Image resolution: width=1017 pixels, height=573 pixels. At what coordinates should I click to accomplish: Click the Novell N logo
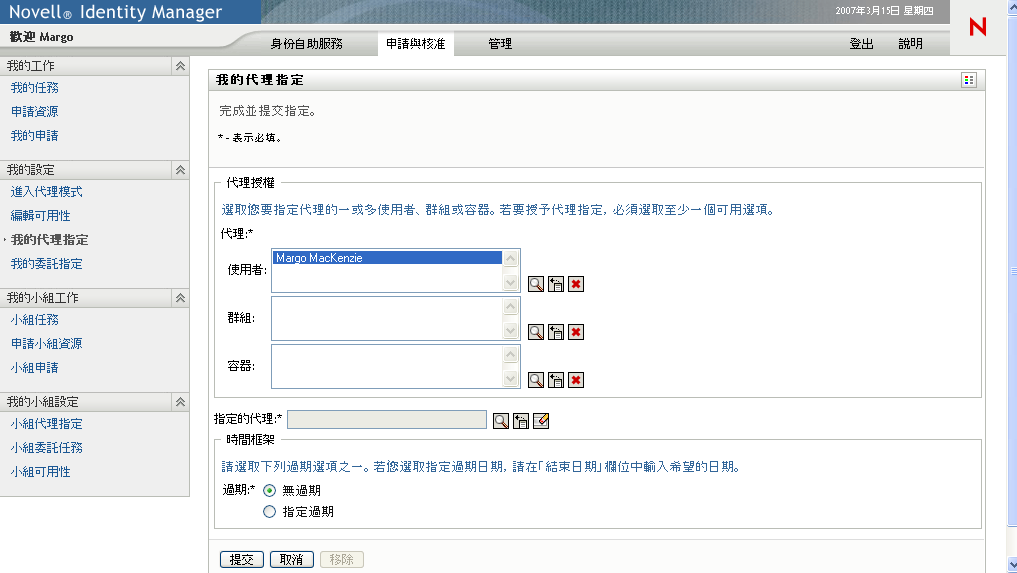click(977, 27)
